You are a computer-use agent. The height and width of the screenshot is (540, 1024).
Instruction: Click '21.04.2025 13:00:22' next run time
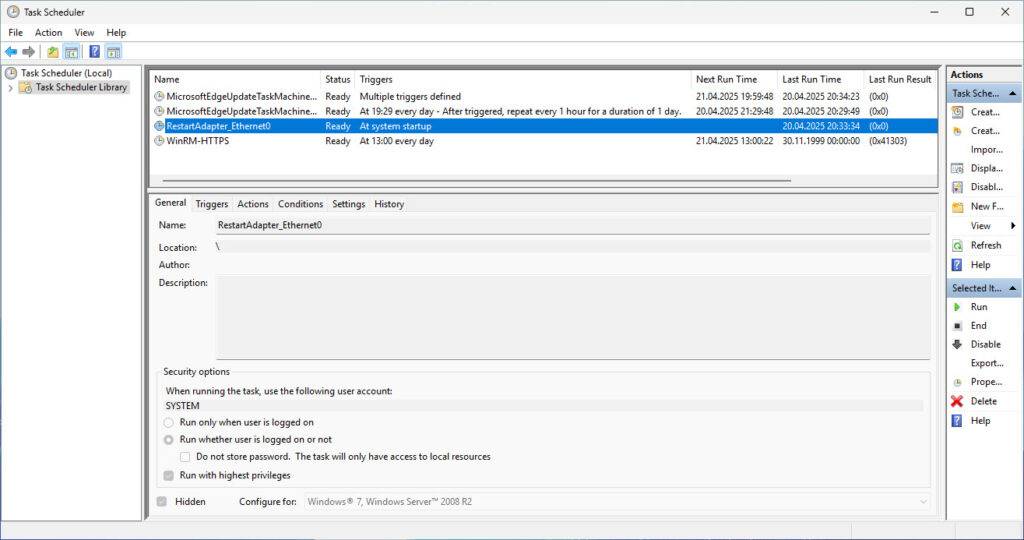pos(734,141)
